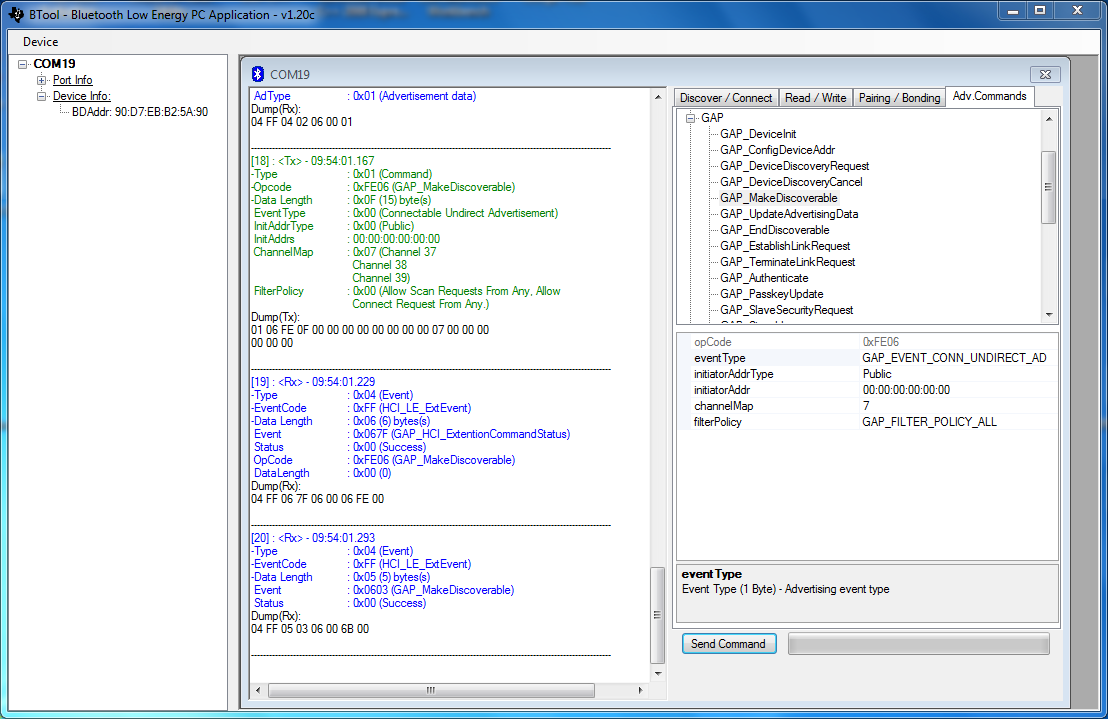The height and width of the screenshot is (719, 1108).
Task: Collapse the Device Info node
Action: 42,96
